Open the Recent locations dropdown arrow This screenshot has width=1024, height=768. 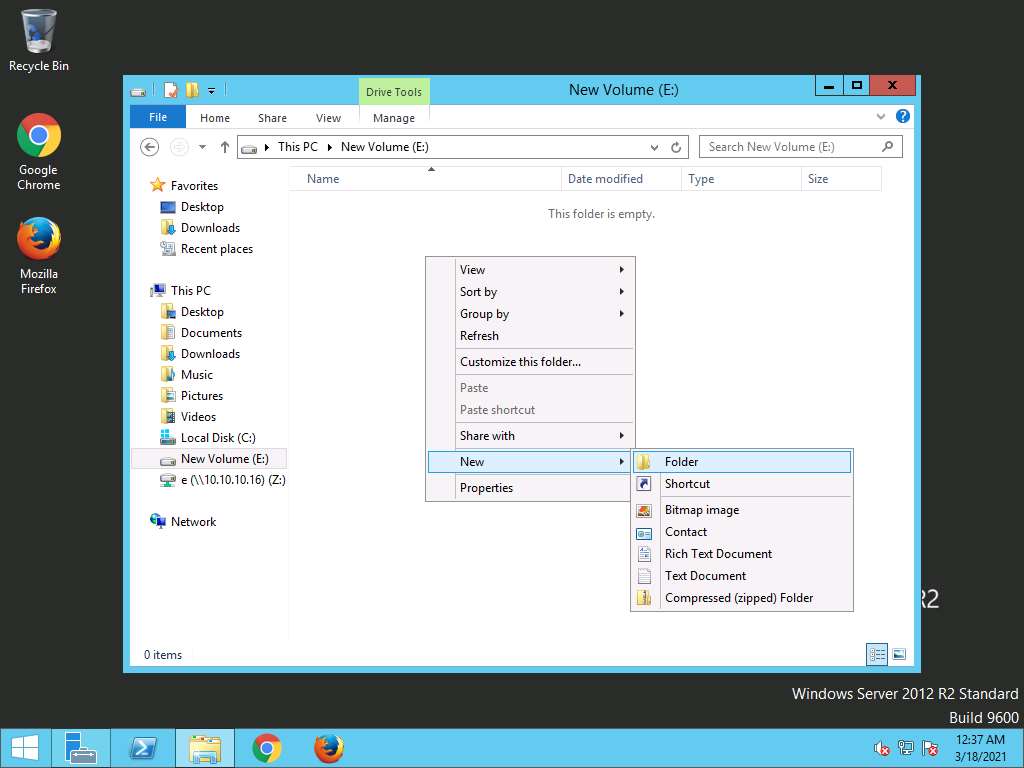pos(202,148)
